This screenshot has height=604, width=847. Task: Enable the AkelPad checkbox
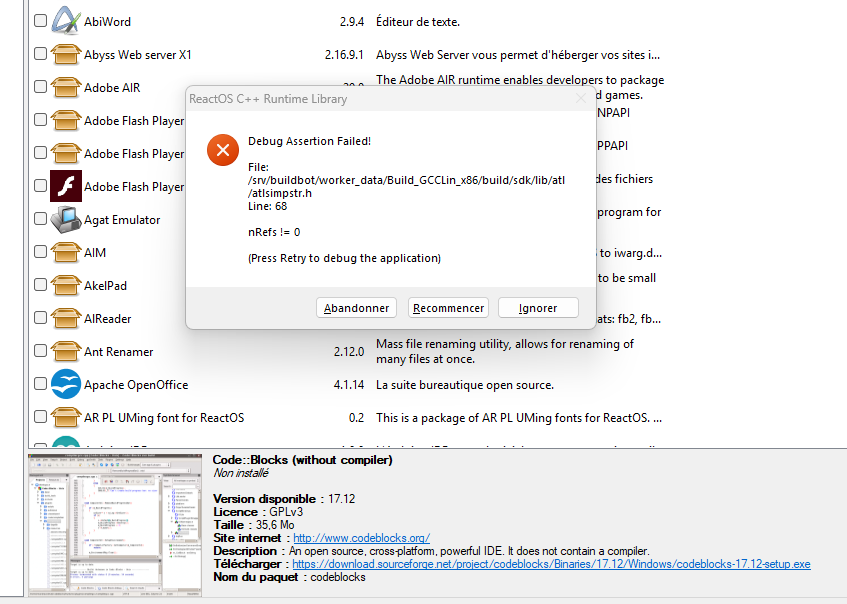[41, 284]
